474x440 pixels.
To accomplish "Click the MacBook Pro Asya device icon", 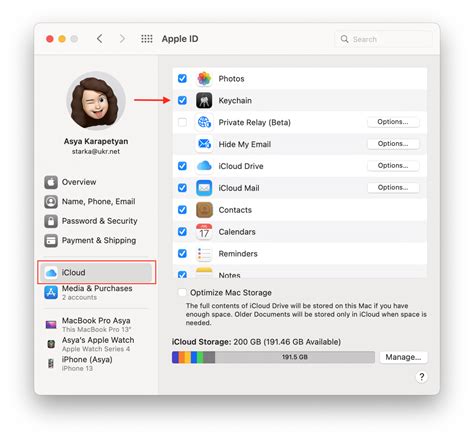I will pos(51,324).
